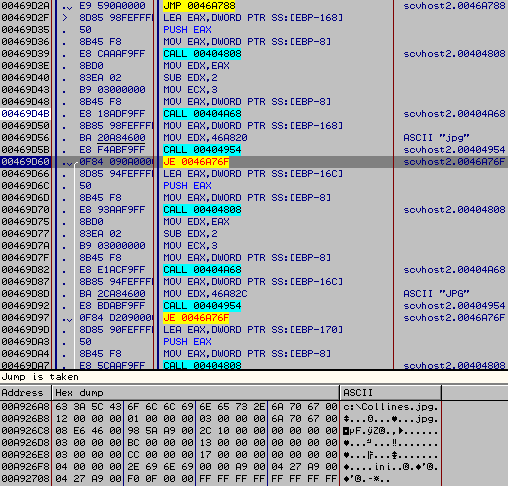Select dump address 00A926D8
The width and height of the screenshot is (508, 486).
click(x=25, y=443)
